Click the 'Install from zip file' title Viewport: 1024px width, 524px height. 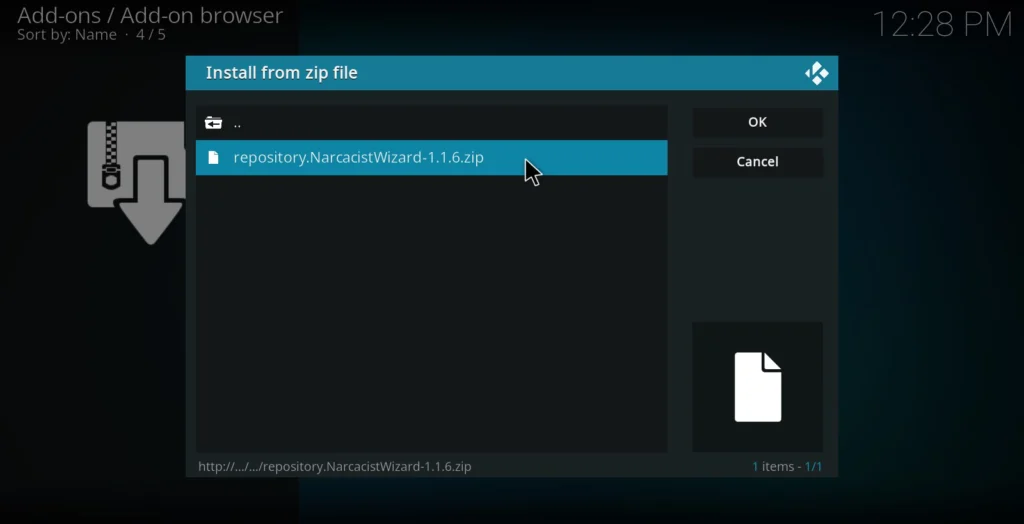coord(281,73)
